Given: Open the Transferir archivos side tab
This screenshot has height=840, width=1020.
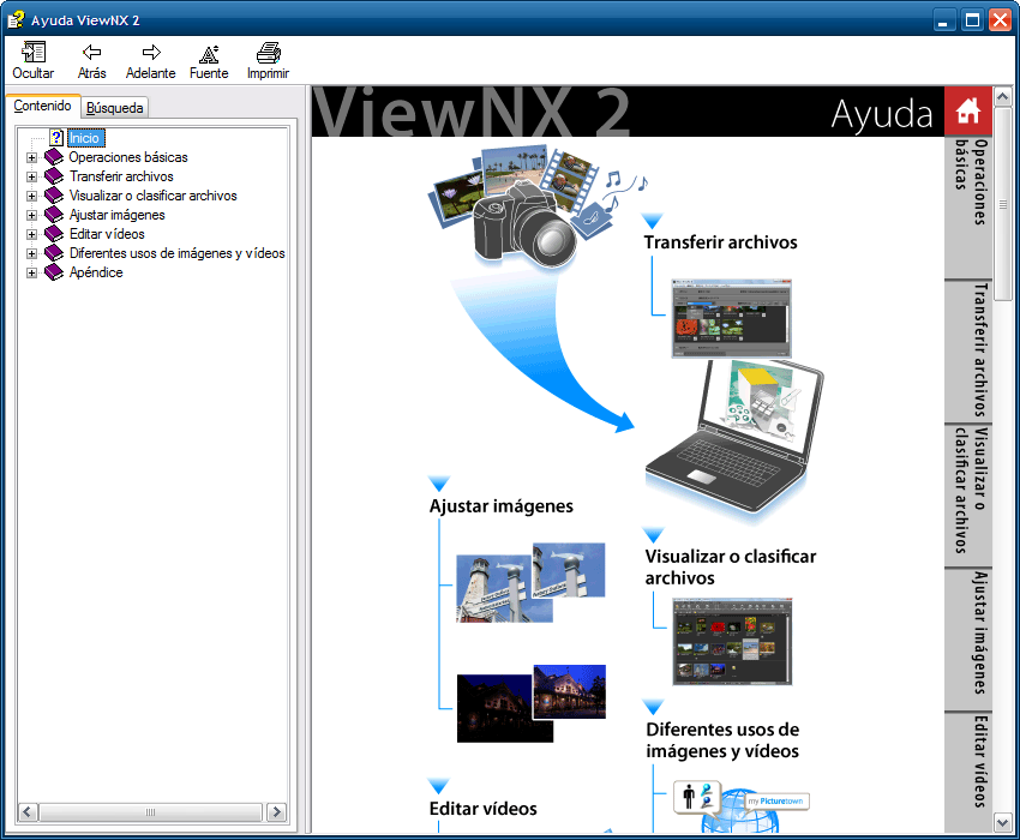Looking at the screenshot, I should pyautogui.click(x=969, y=351).
